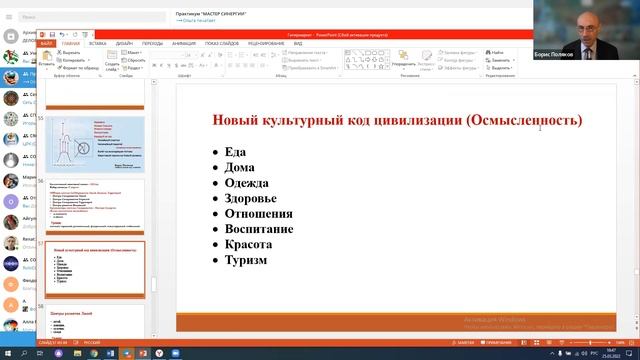Open Примечания (Comments) in status bar

pyautogui.click(x=496, y=343)
